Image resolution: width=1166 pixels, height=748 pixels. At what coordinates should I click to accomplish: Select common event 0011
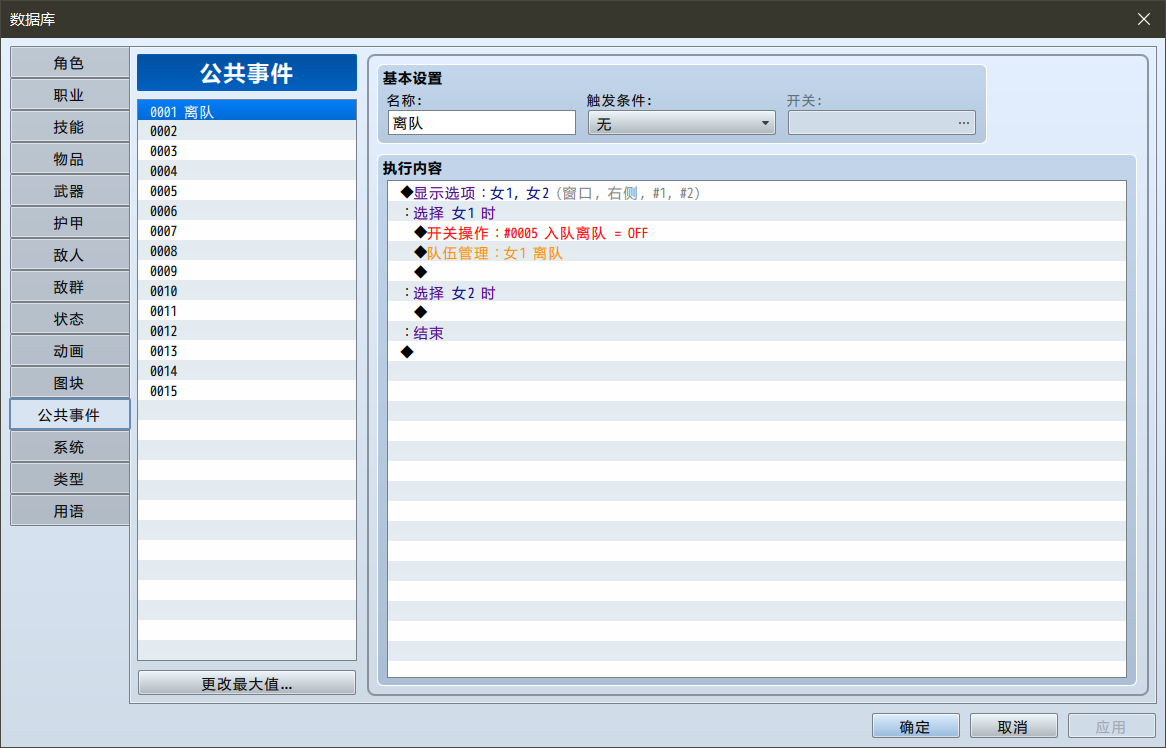point(247,311)
